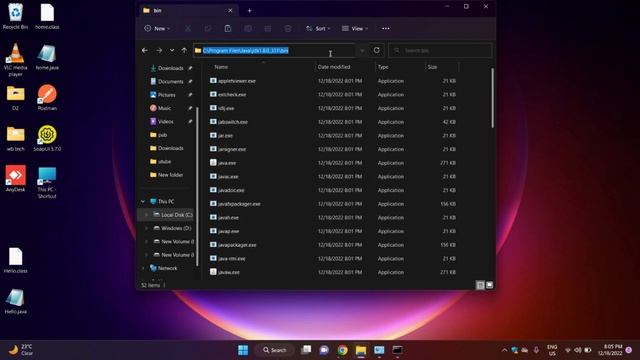640x360 pixels.
Task: Sort by Type column header
Action: [383, 67]
